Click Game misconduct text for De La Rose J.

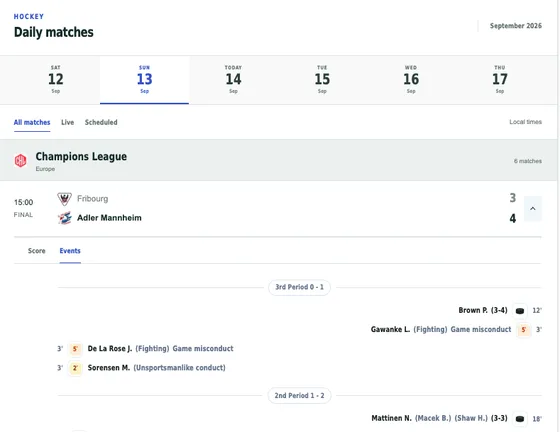coord(203,349)
